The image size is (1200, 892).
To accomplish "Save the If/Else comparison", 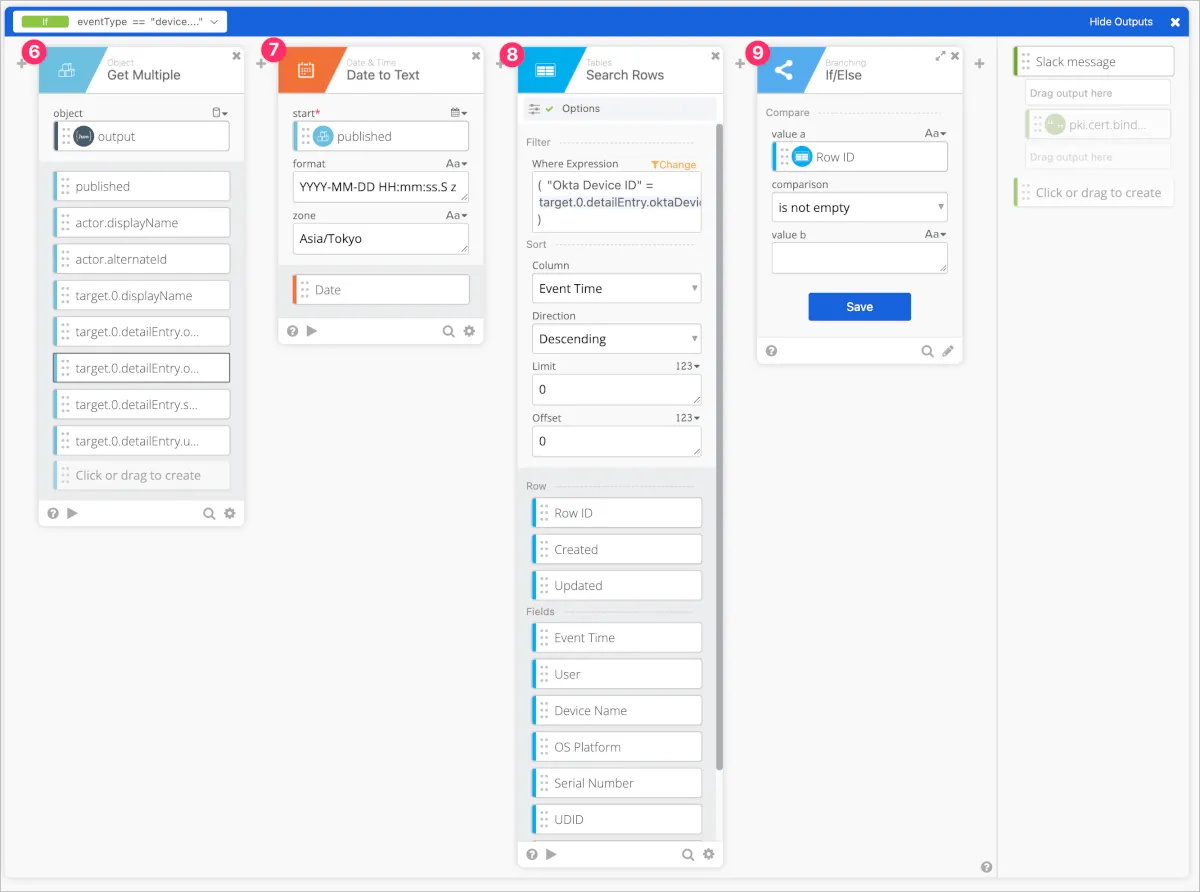I will click(859, 307).
